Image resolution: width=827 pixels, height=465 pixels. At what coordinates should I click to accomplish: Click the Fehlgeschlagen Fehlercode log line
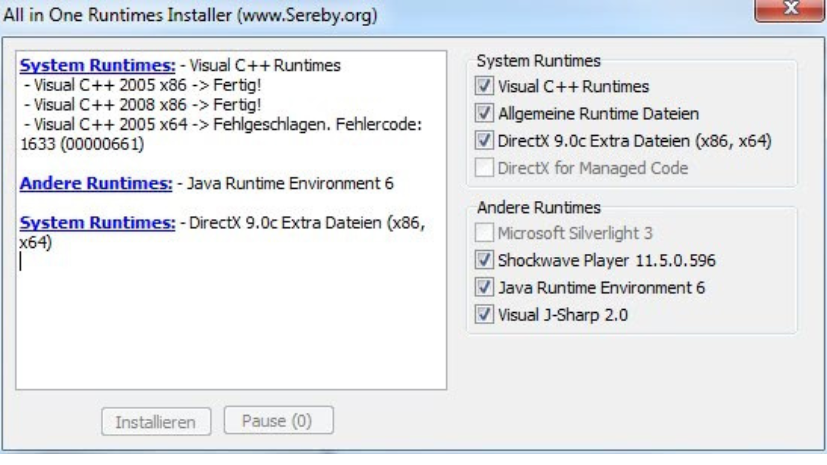pos(225,126)
